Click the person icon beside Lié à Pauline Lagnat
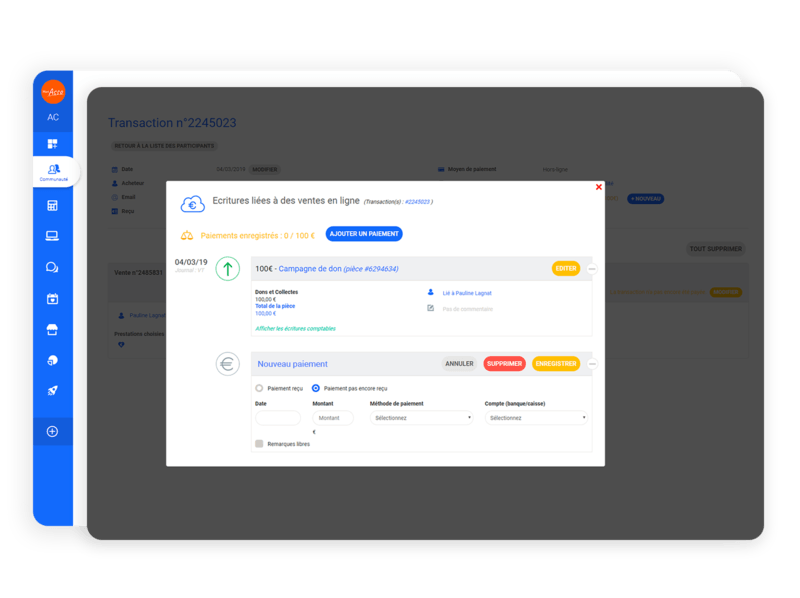Screen dimensions: 800x598 click(431, 292)
